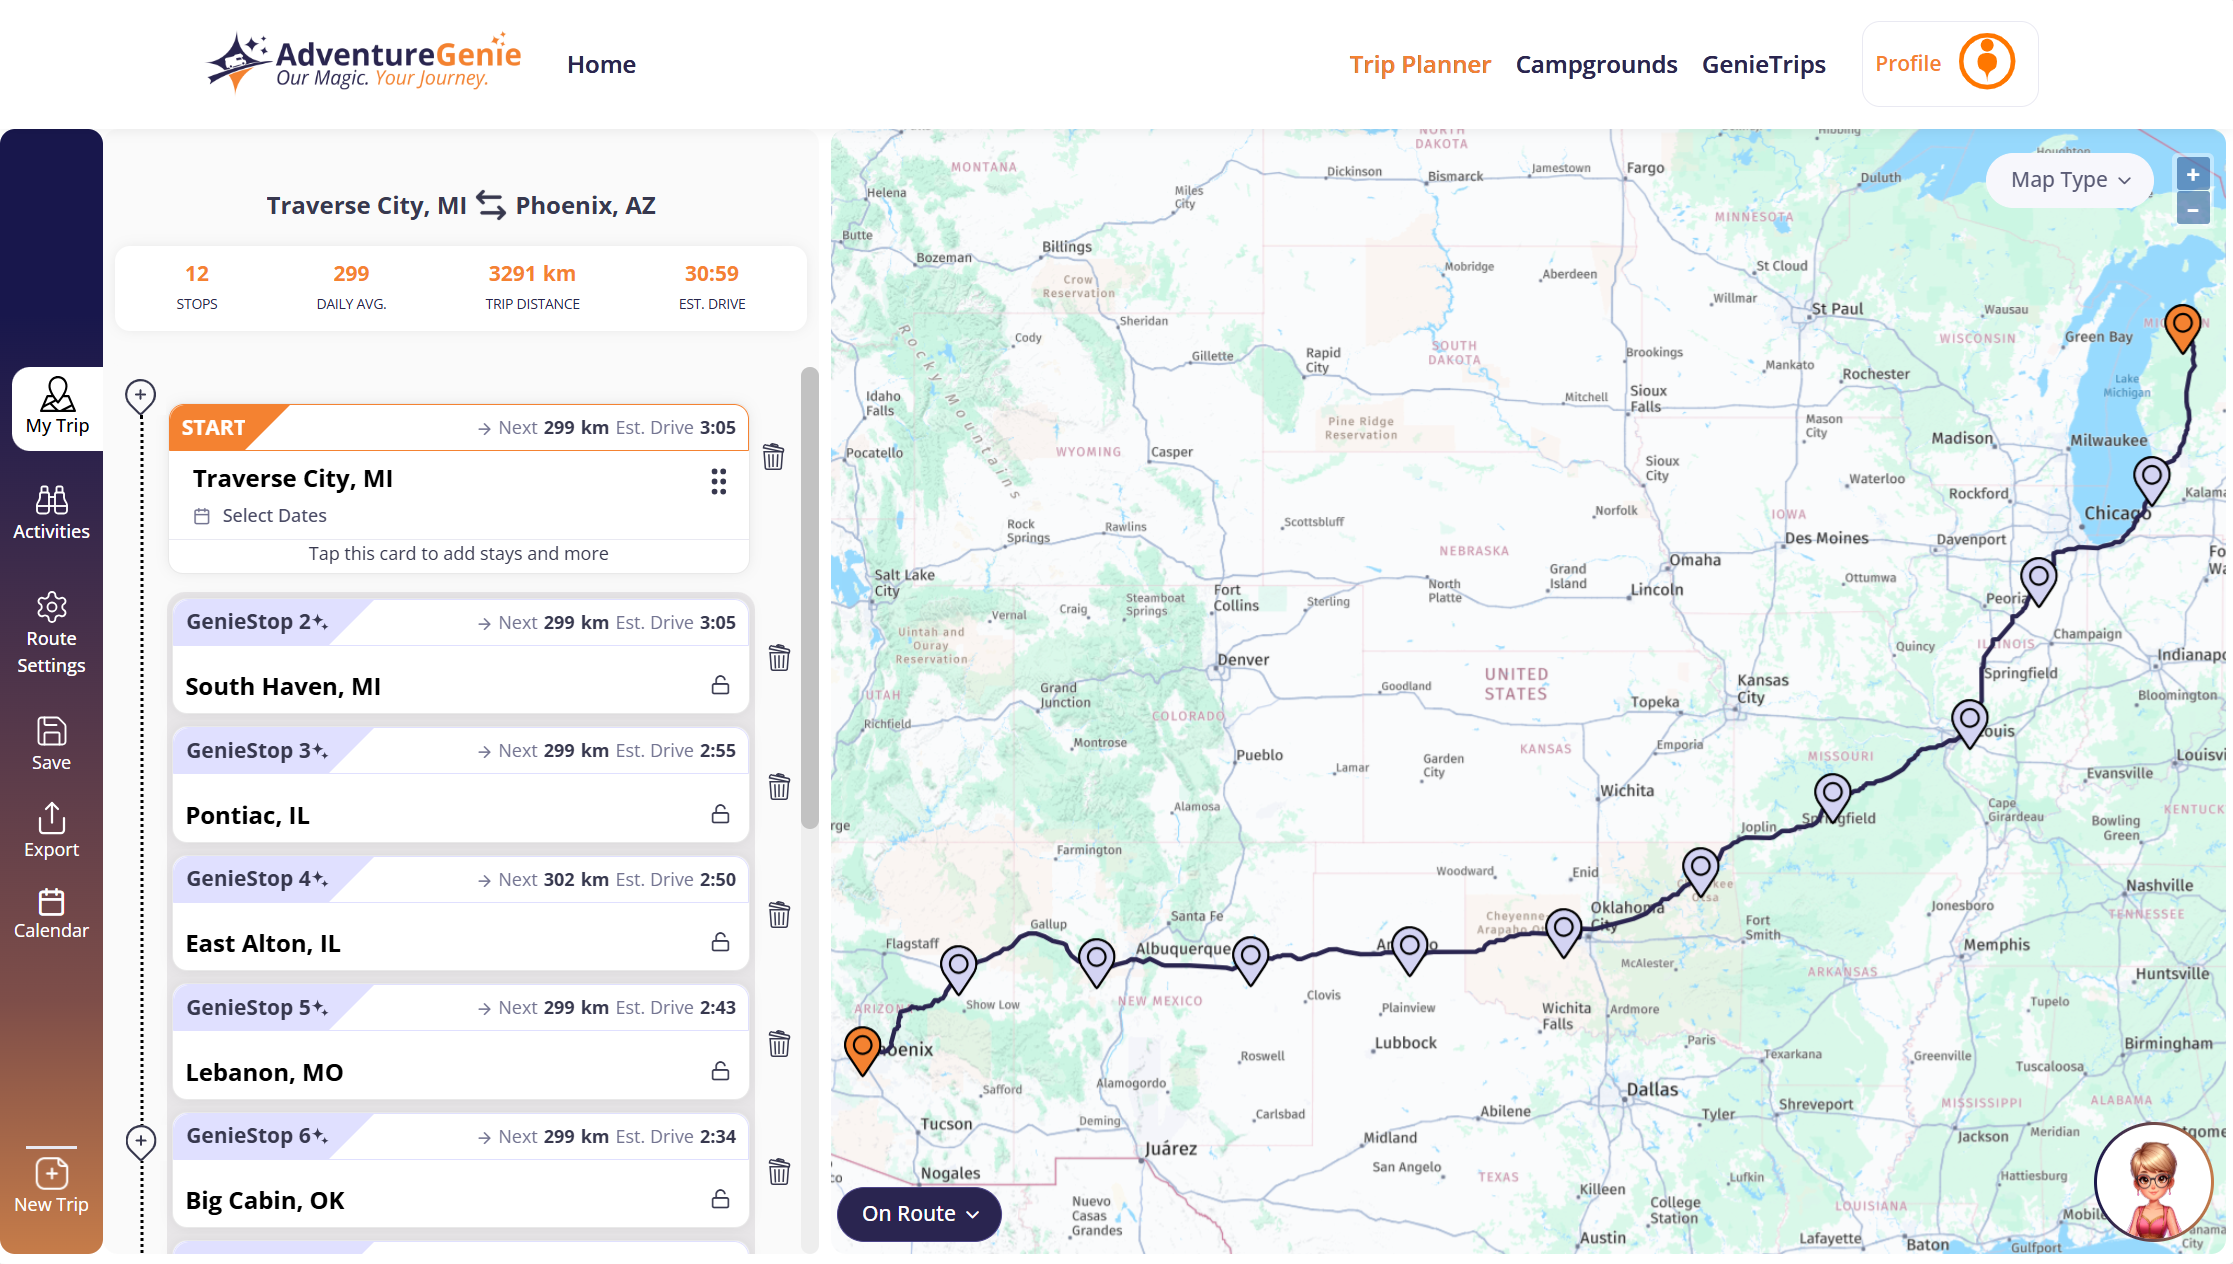Open Route Settings in the sidebar
This screenshot has width=2233, height=1264.
[51, 633]
